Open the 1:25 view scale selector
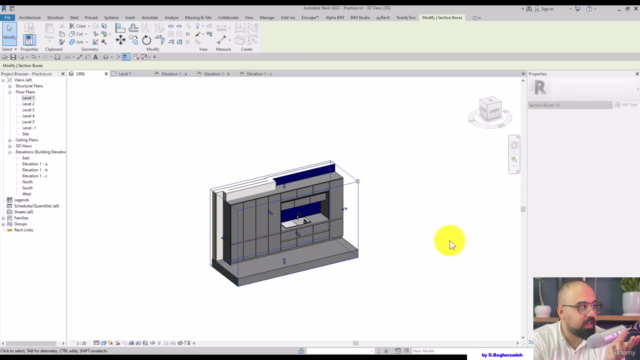The height and width of the screenshot is (360, 640). 81,343
